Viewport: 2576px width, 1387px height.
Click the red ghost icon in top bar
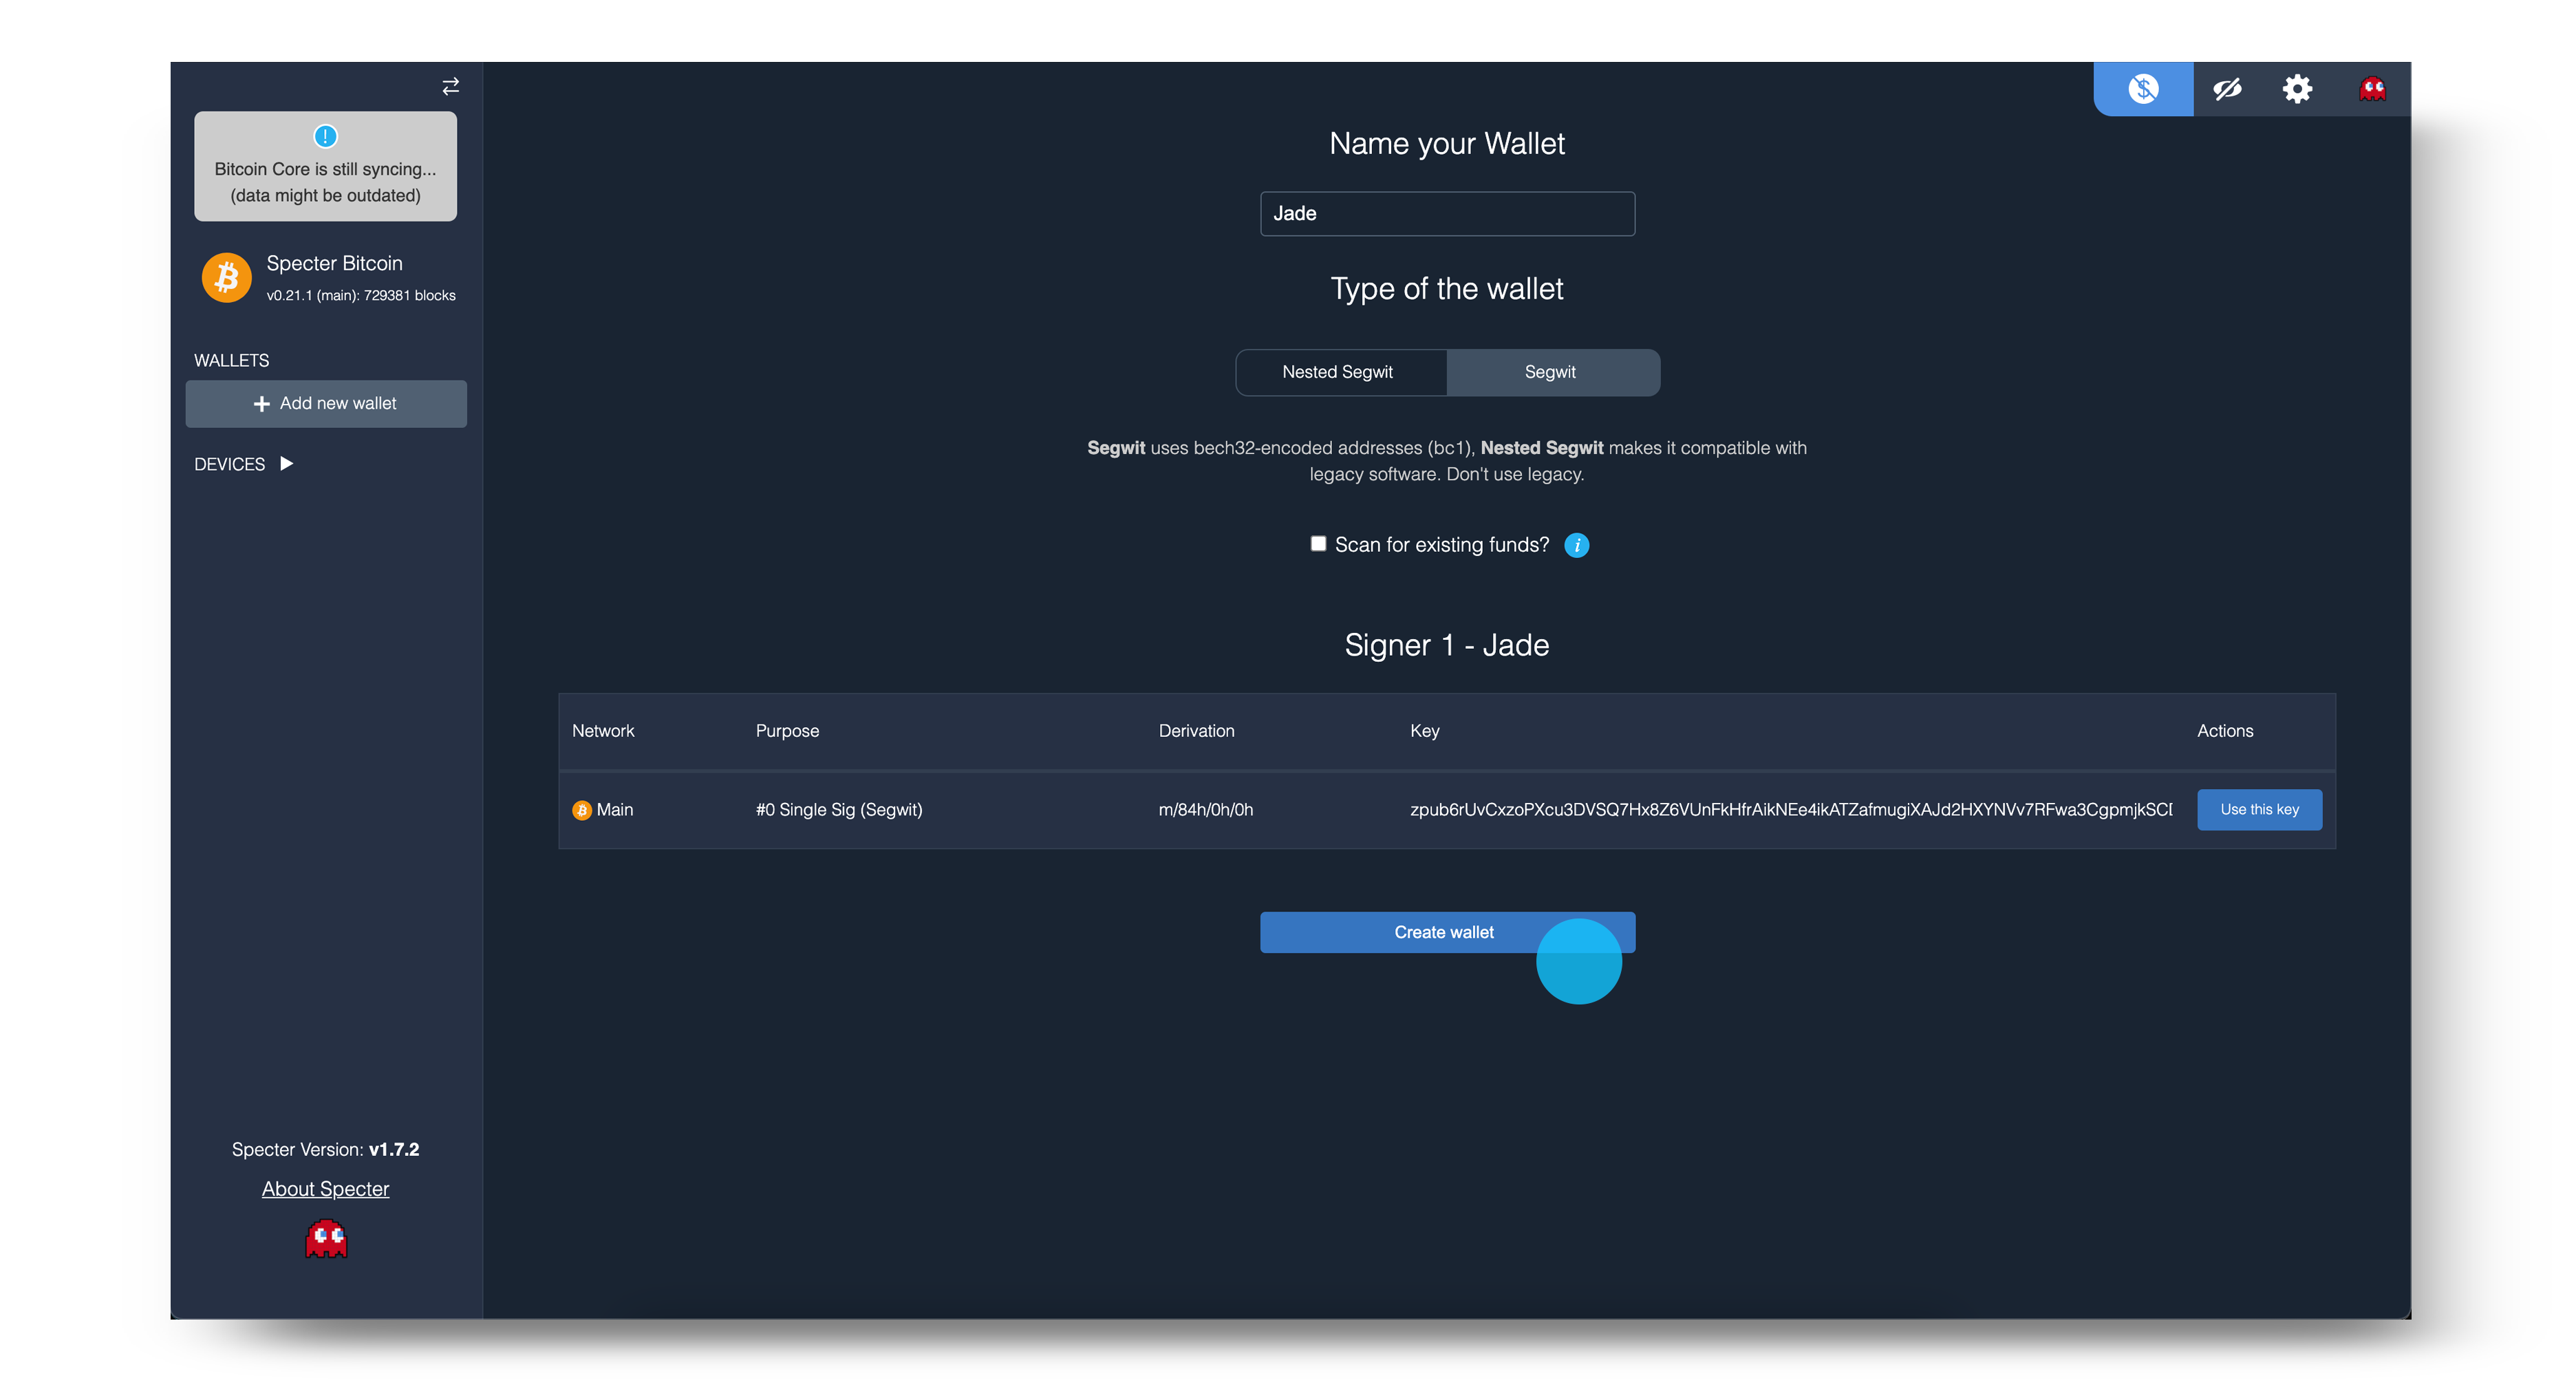[x=2372, y=89]
